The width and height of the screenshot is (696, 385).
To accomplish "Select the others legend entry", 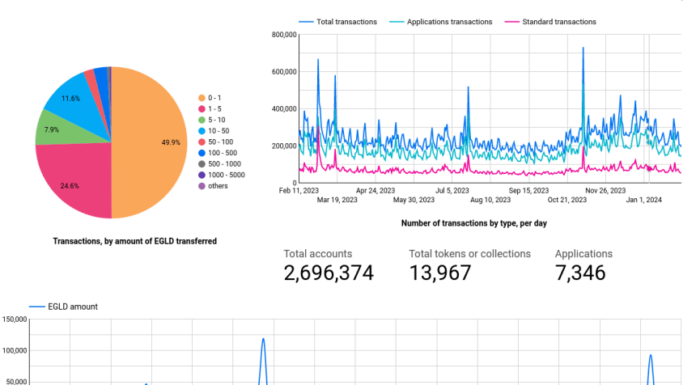I will (x=213, y=186).
